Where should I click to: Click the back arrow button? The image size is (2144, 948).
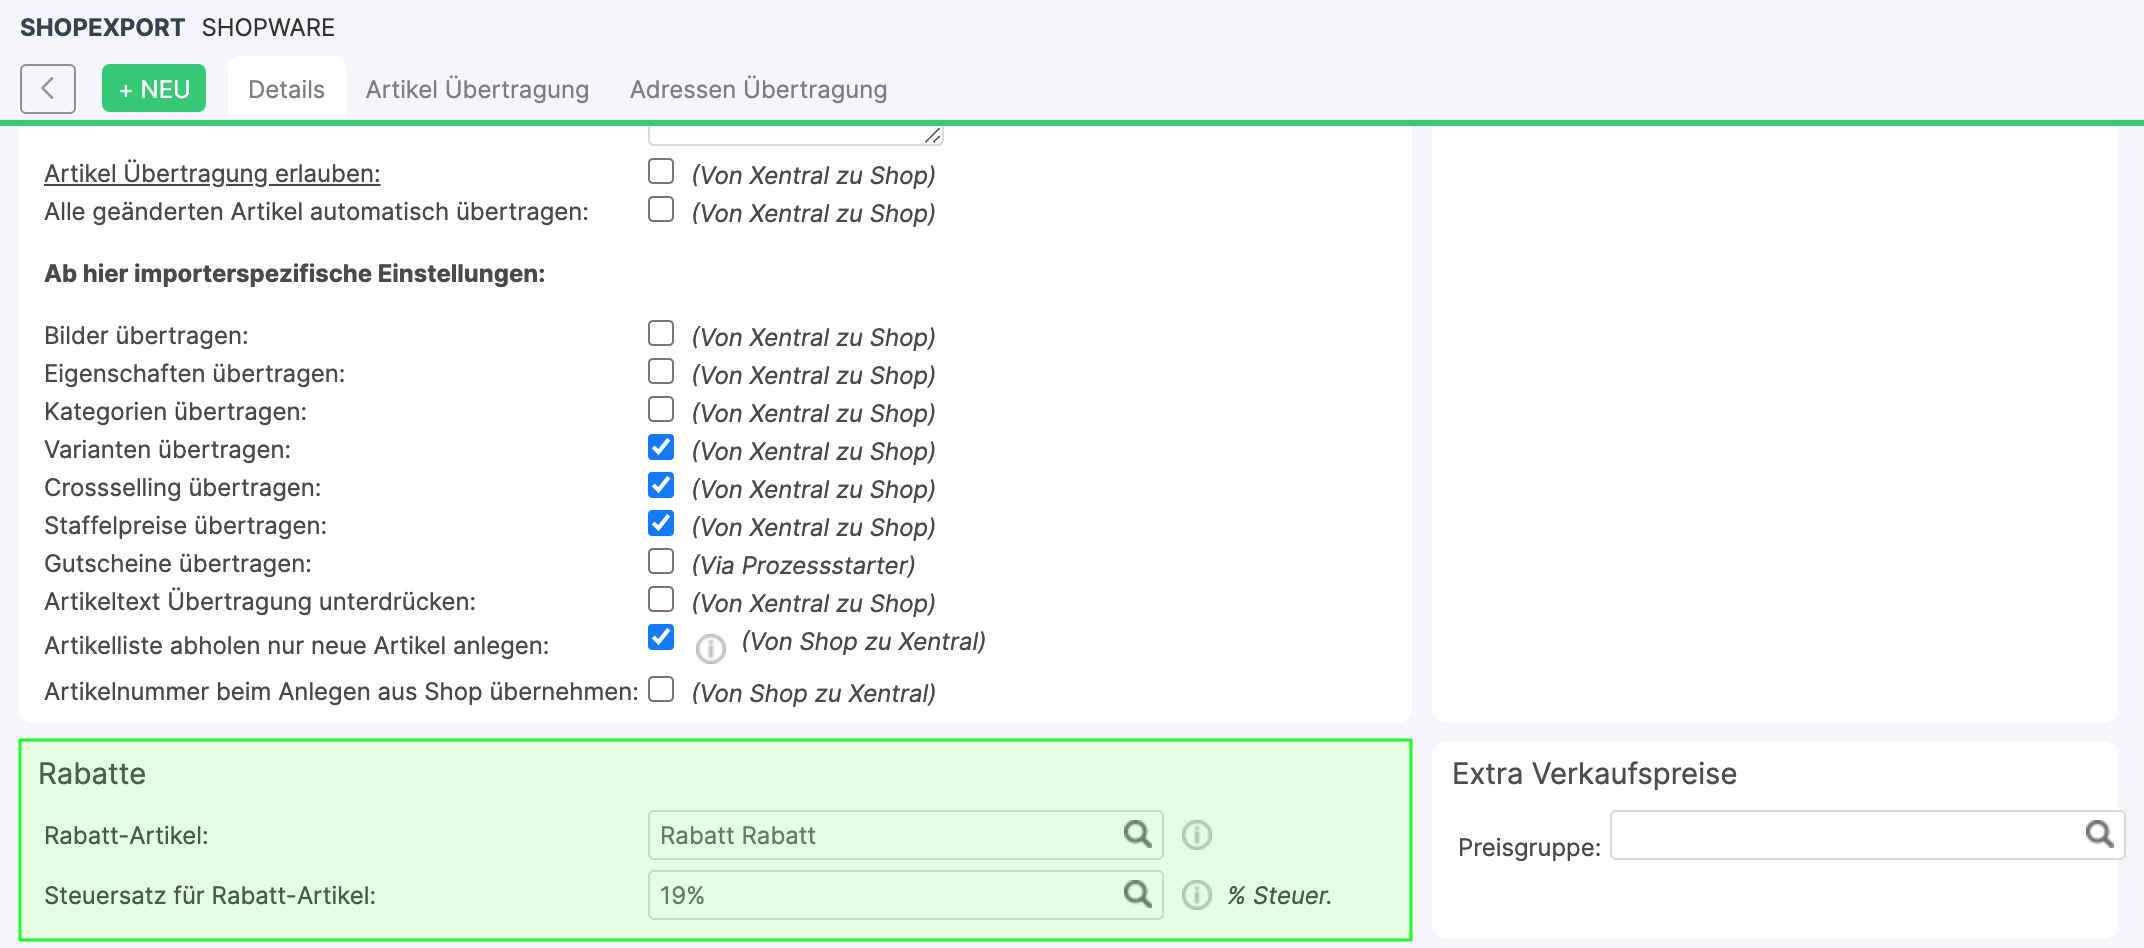(47, 89)
